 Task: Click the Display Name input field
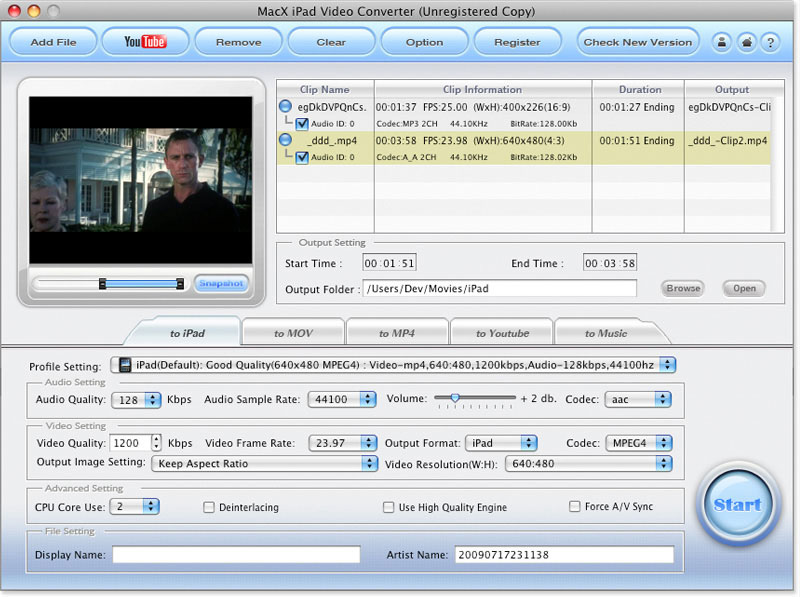(236, 555)
